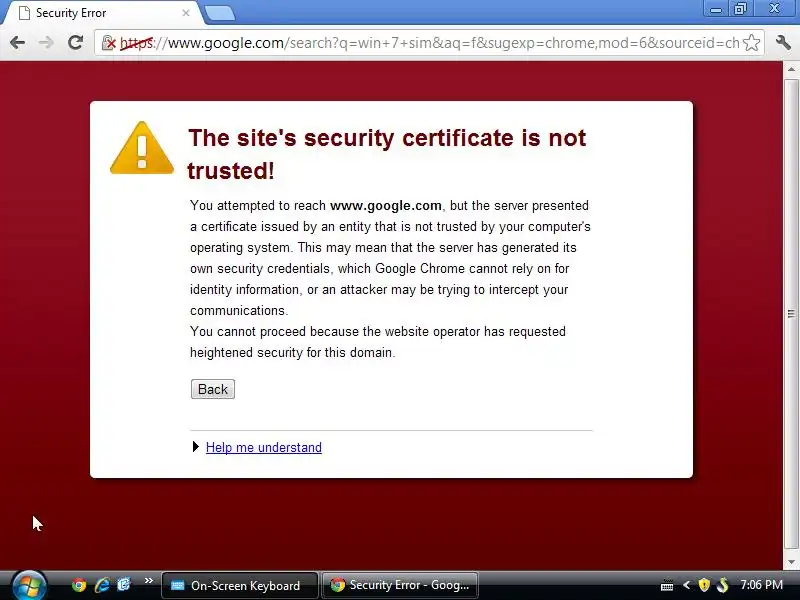The height and width of the screenshot is (600, 800).
Task: Click the certificate not trusted heading
Action: tap(387, 154)
